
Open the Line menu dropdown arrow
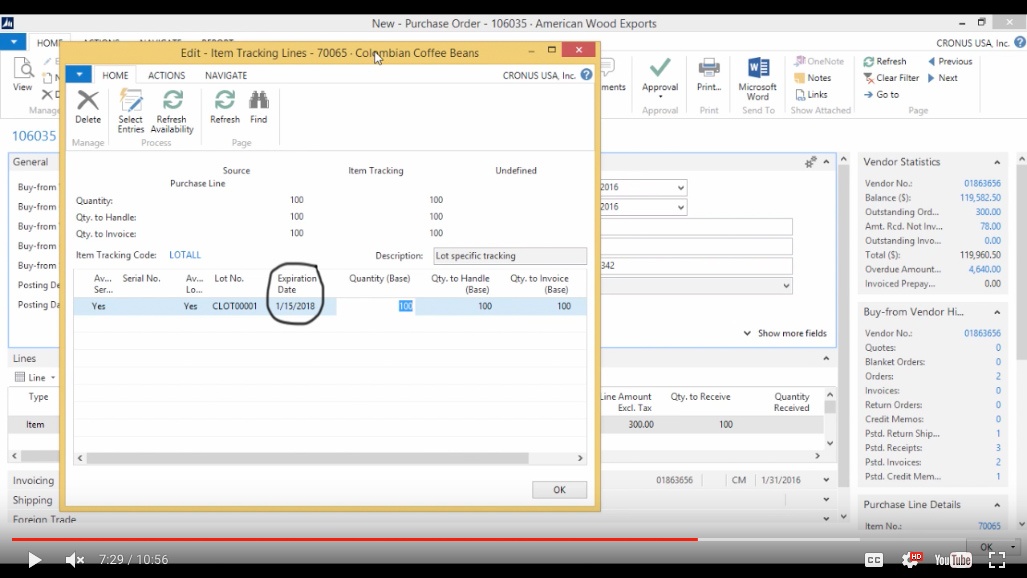click(x=53, y=377)
